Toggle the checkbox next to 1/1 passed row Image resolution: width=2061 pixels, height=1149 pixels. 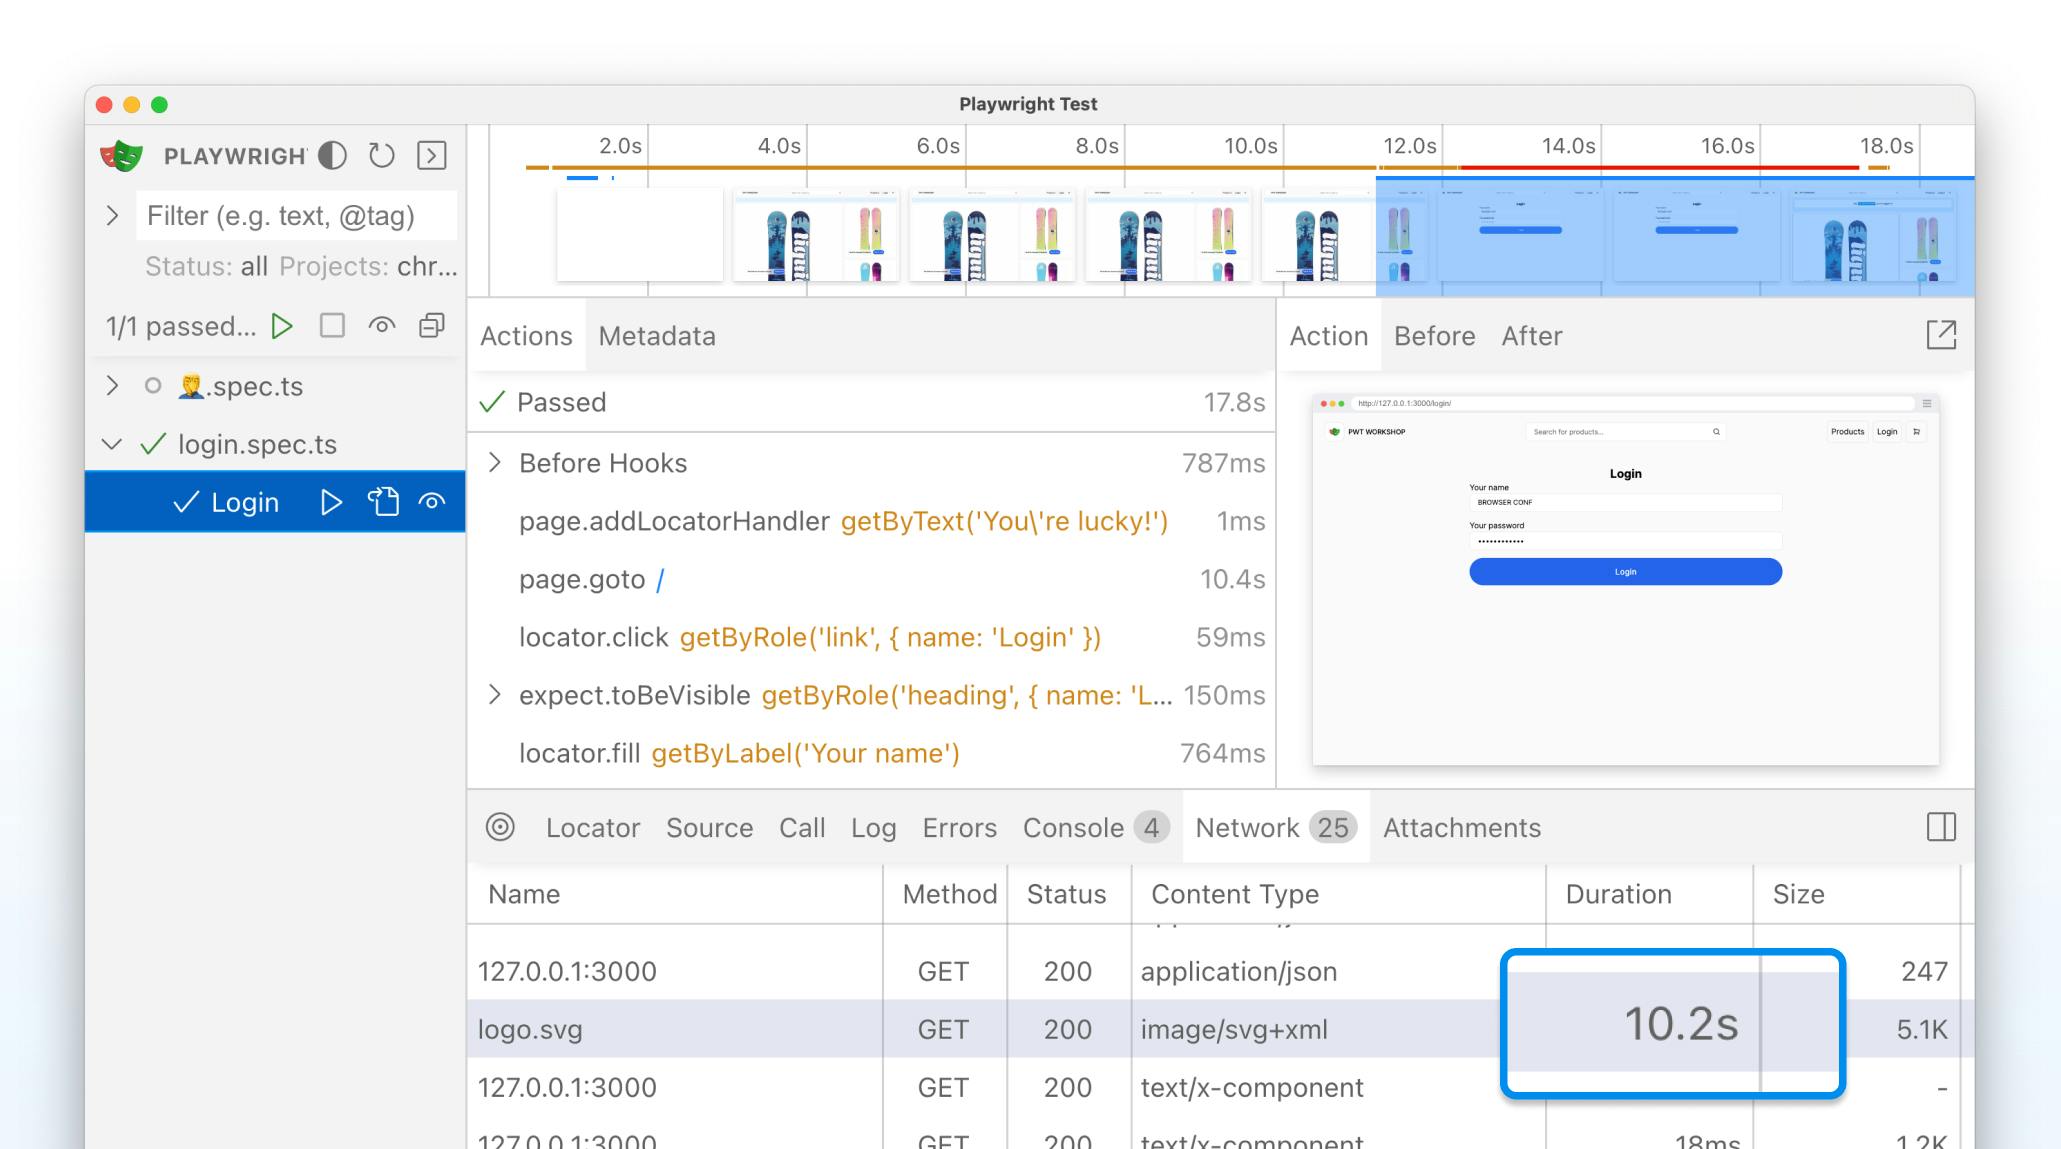[x=331, y=327]
